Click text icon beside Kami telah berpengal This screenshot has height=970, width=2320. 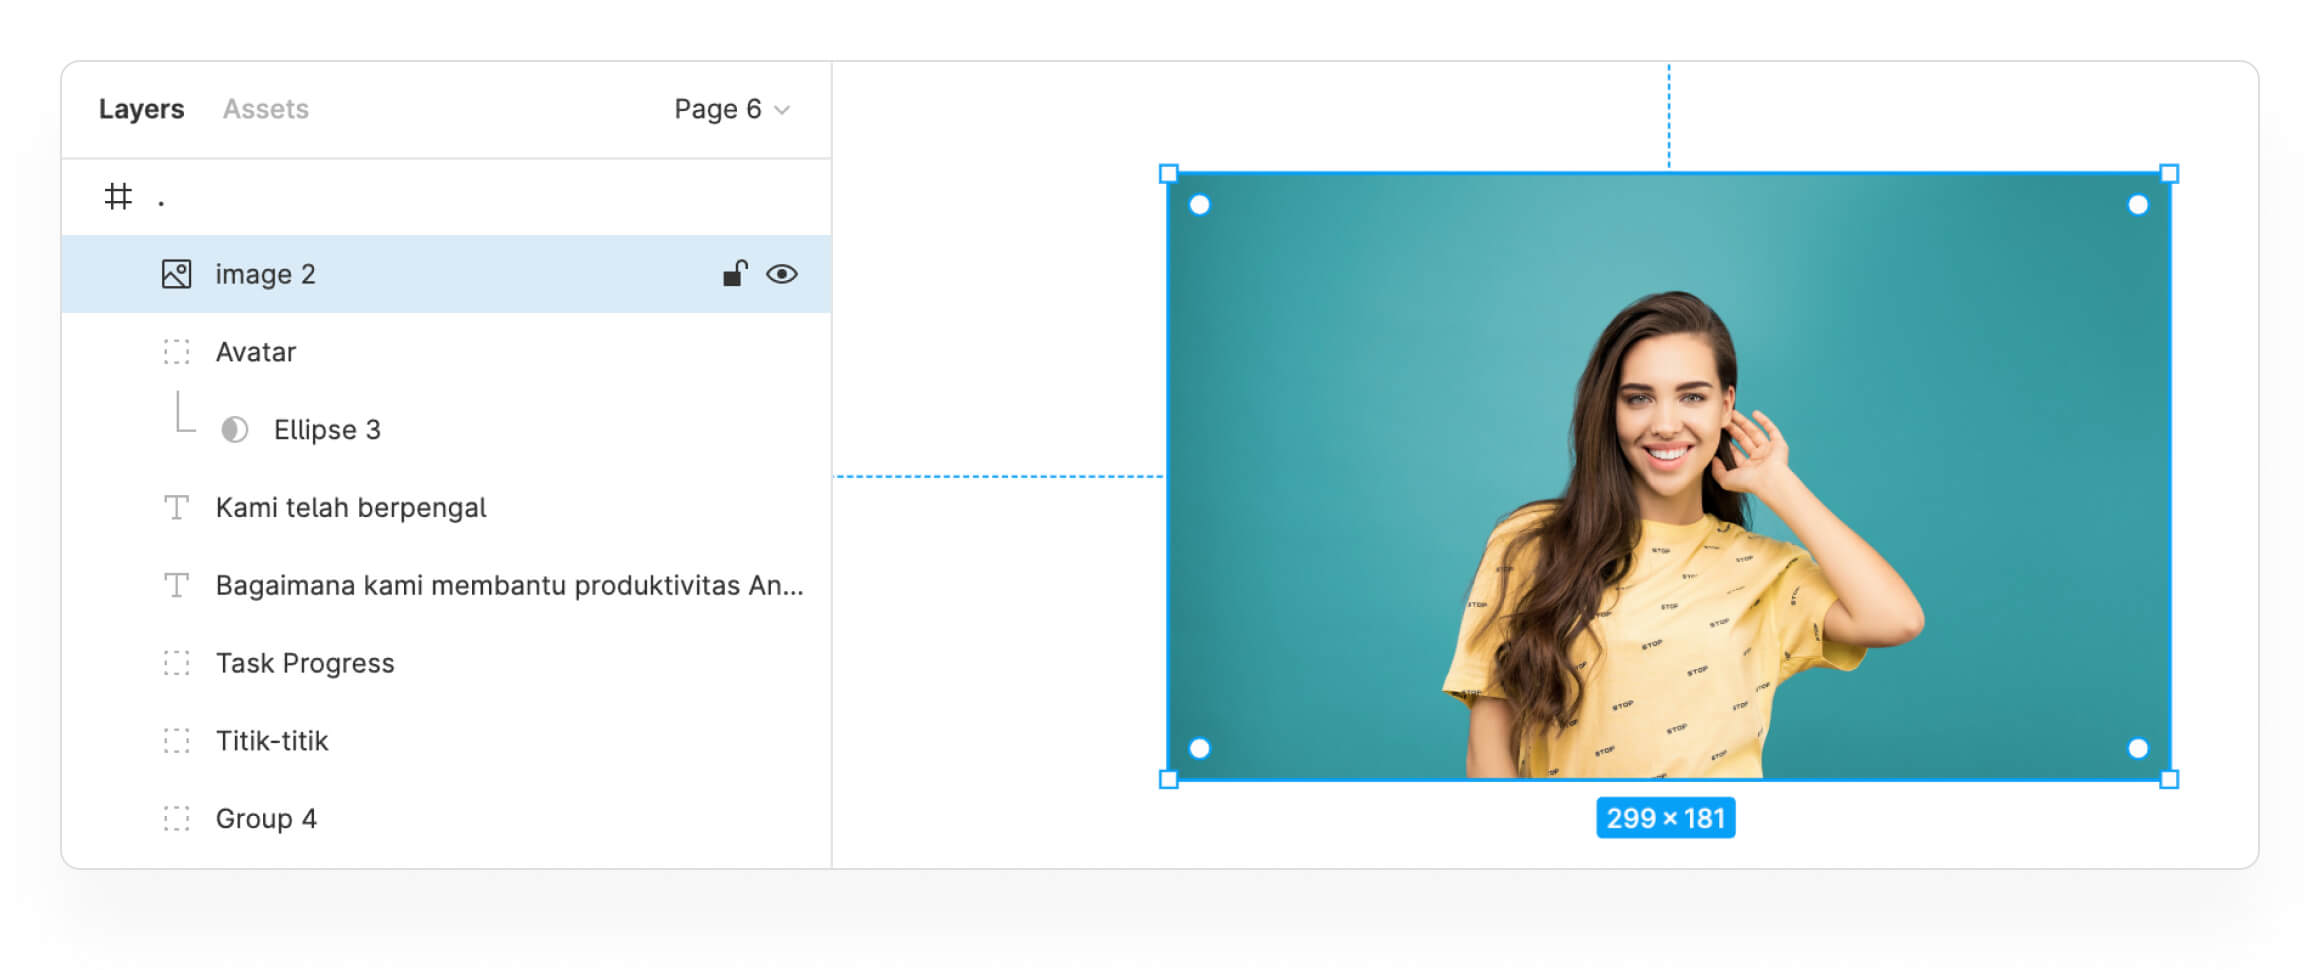tap(176, 508)
